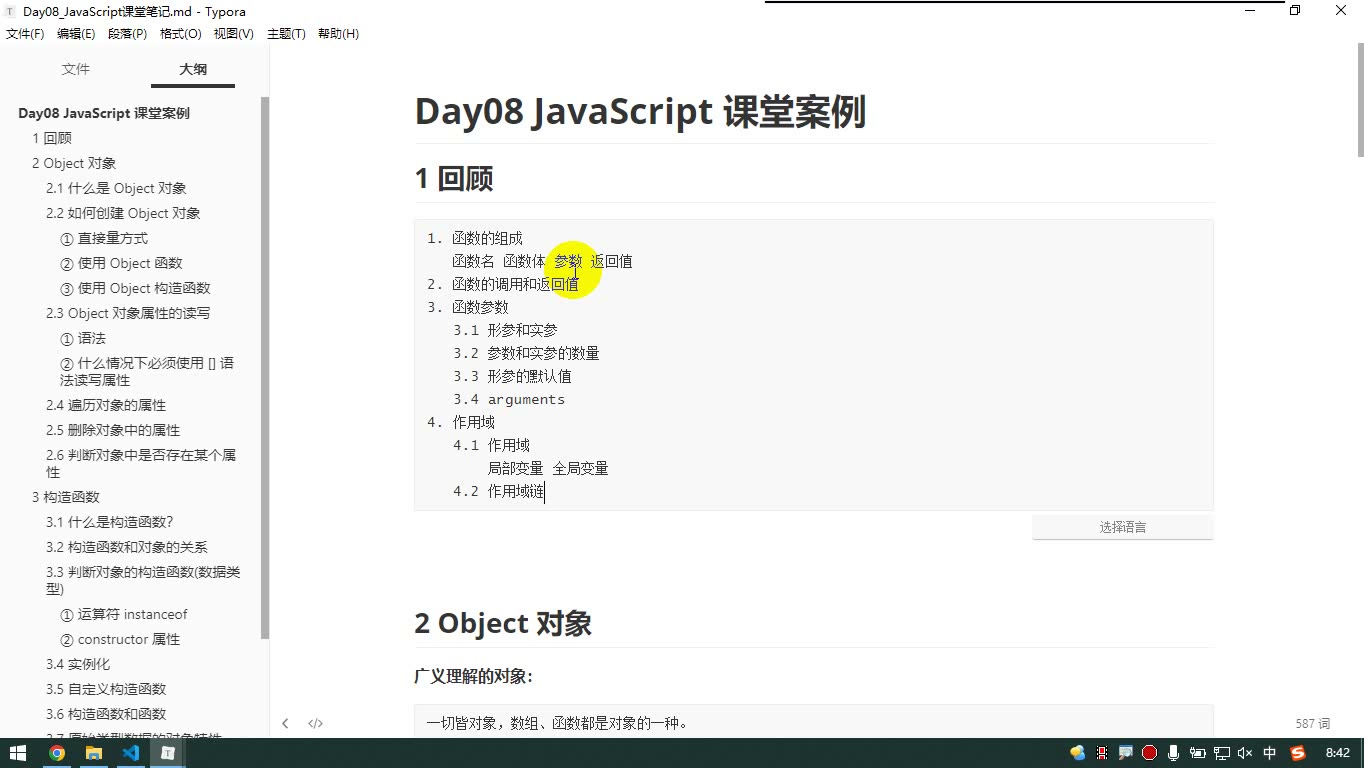Viewport: 1364px width, 768px height.
Task: Switch to the 文件 sidebar tab
Action: pyautogui.click(x=76, y=69)
